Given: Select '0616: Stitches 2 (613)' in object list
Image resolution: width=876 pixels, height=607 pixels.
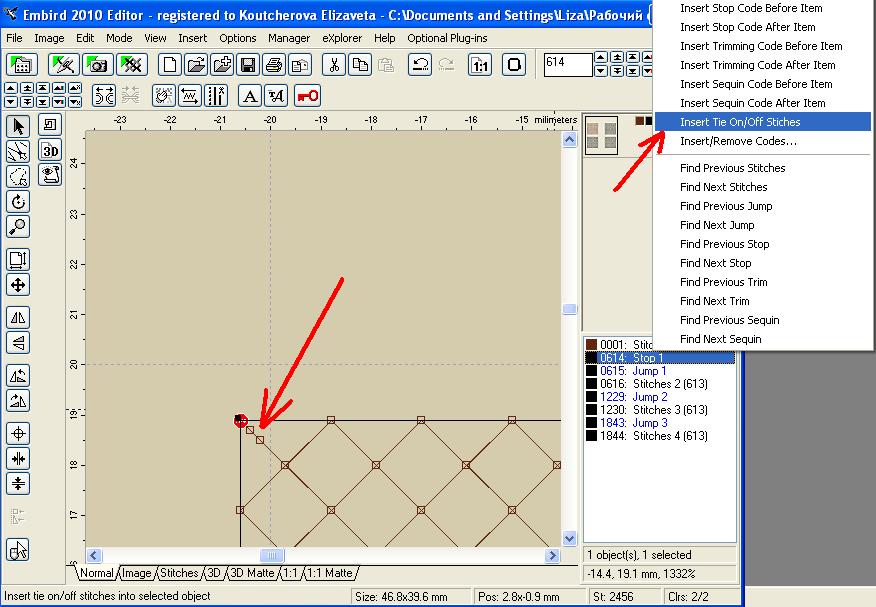Looking at the screenshot, I should coord(654,384).
